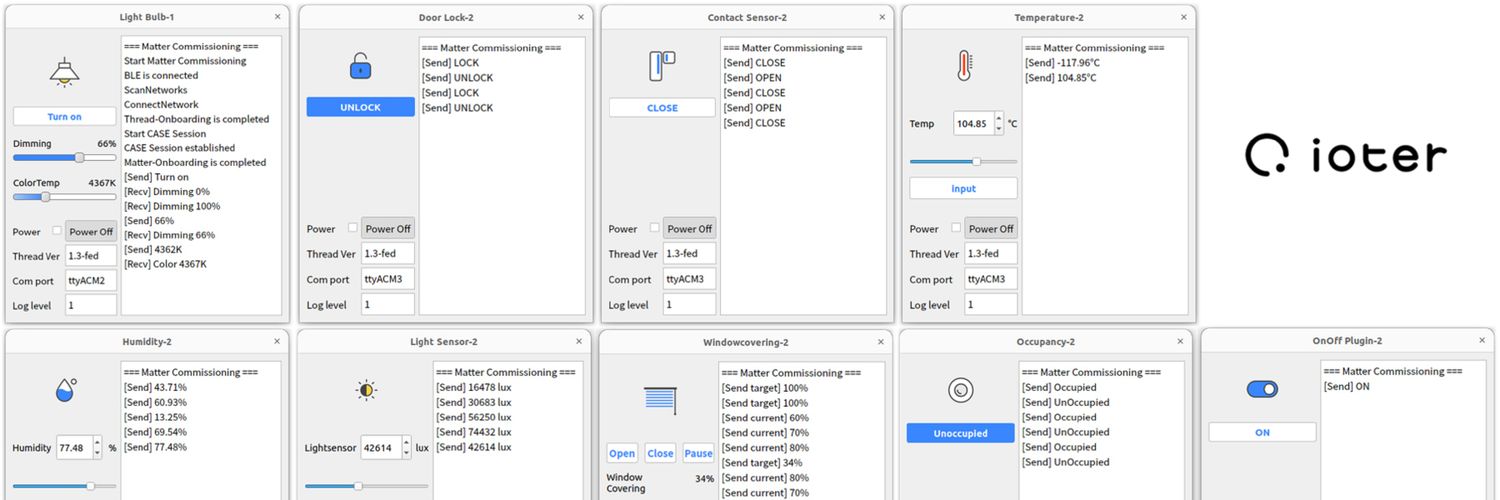The image size is (1500, 500).
Task: Close the Occupancy-2 window
Action: (1180, 341)
